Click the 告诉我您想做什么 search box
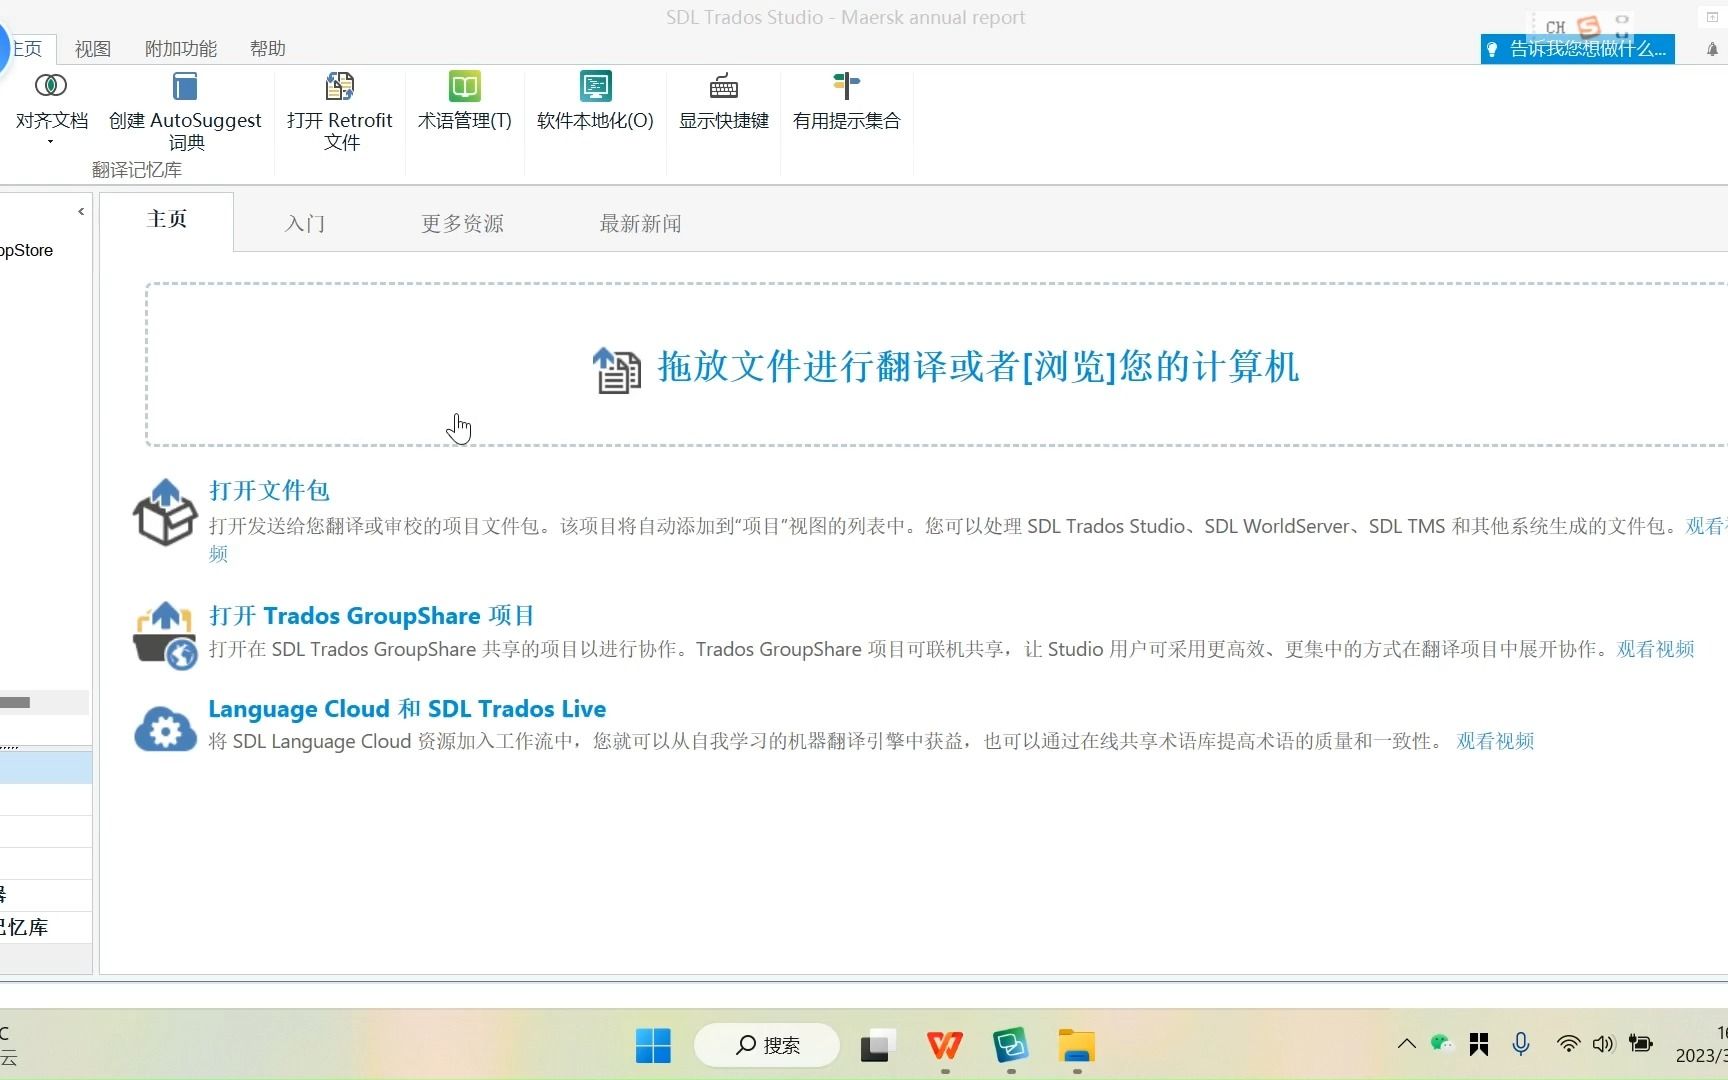 coord(1578,48)
